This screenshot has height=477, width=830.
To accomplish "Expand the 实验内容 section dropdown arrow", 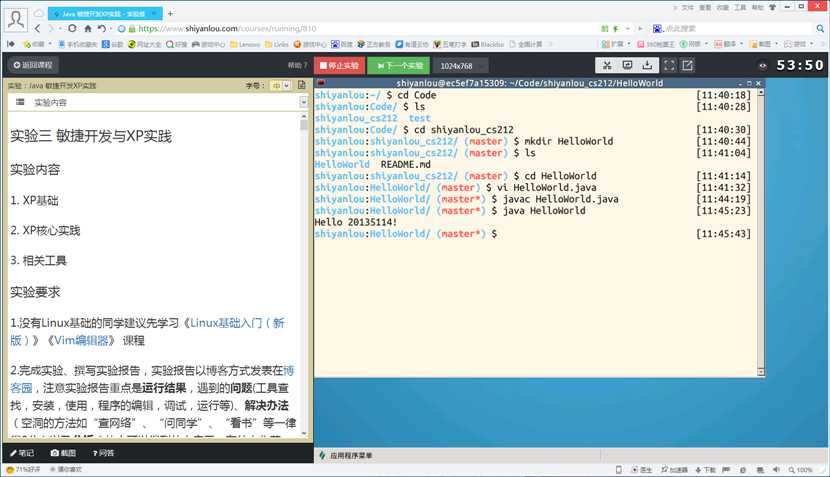I will click(x=303, y=102).
